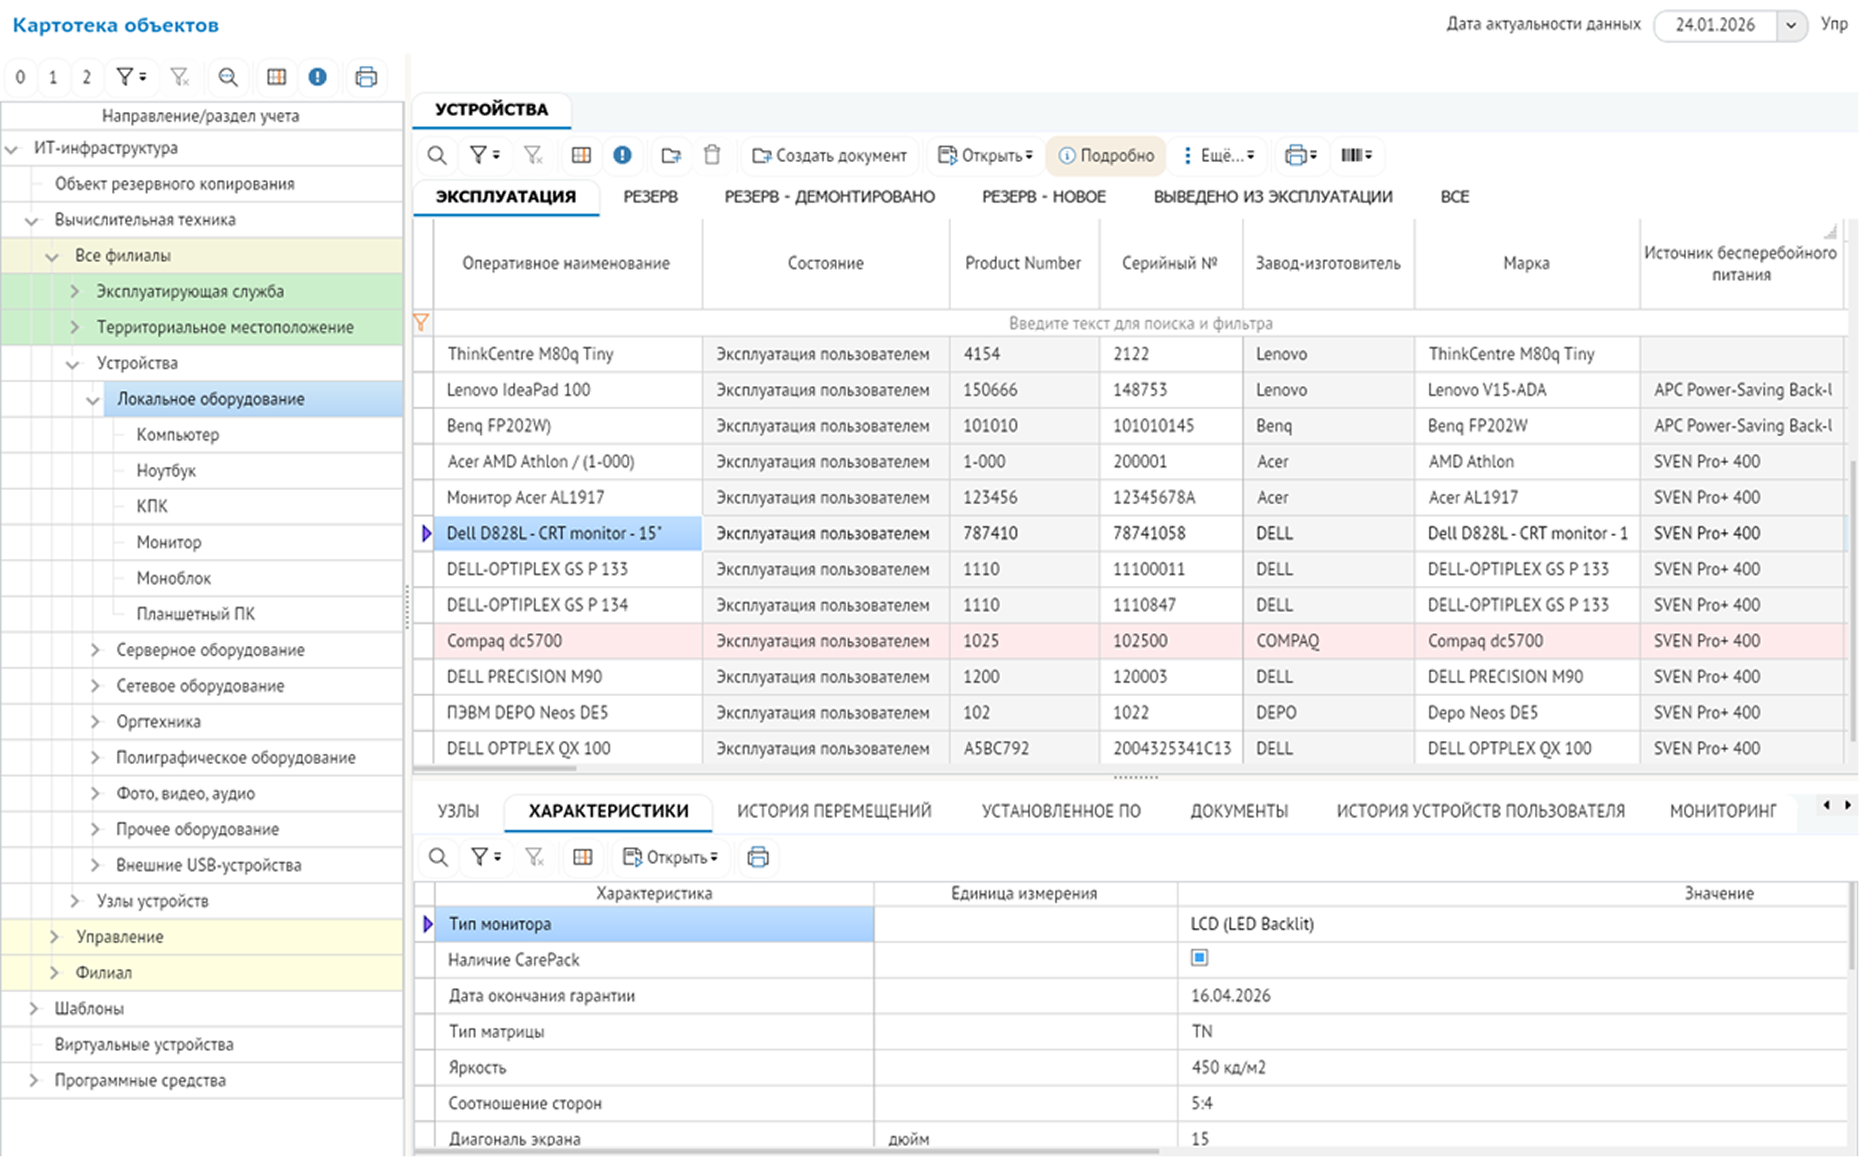The width and height of the screenshot is (1859, 1157).
Task: Click the date field showing 24.01.2026
Action: click(1715, 25)
